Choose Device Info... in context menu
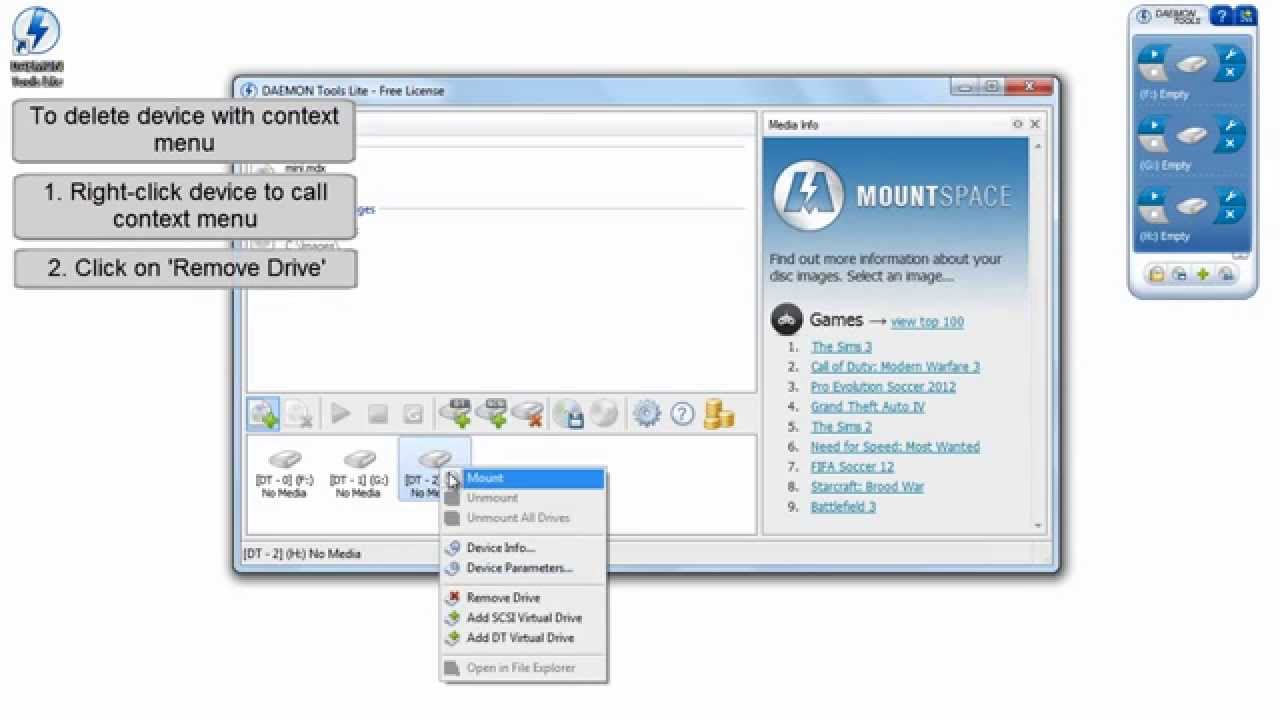The height and width of the screenshot is (720, 1280). click(523, 548)
